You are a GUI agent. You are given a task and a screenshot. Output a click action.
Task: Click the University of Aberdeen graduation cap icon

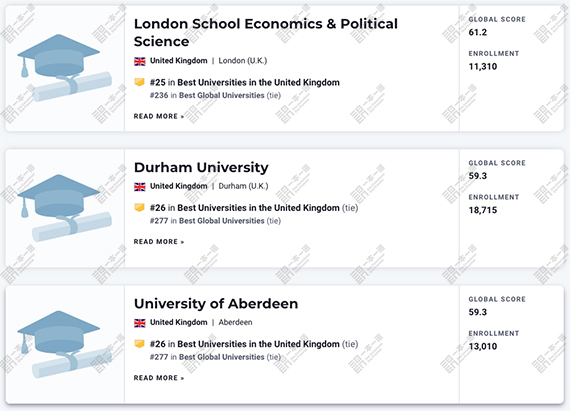[64, 344]
